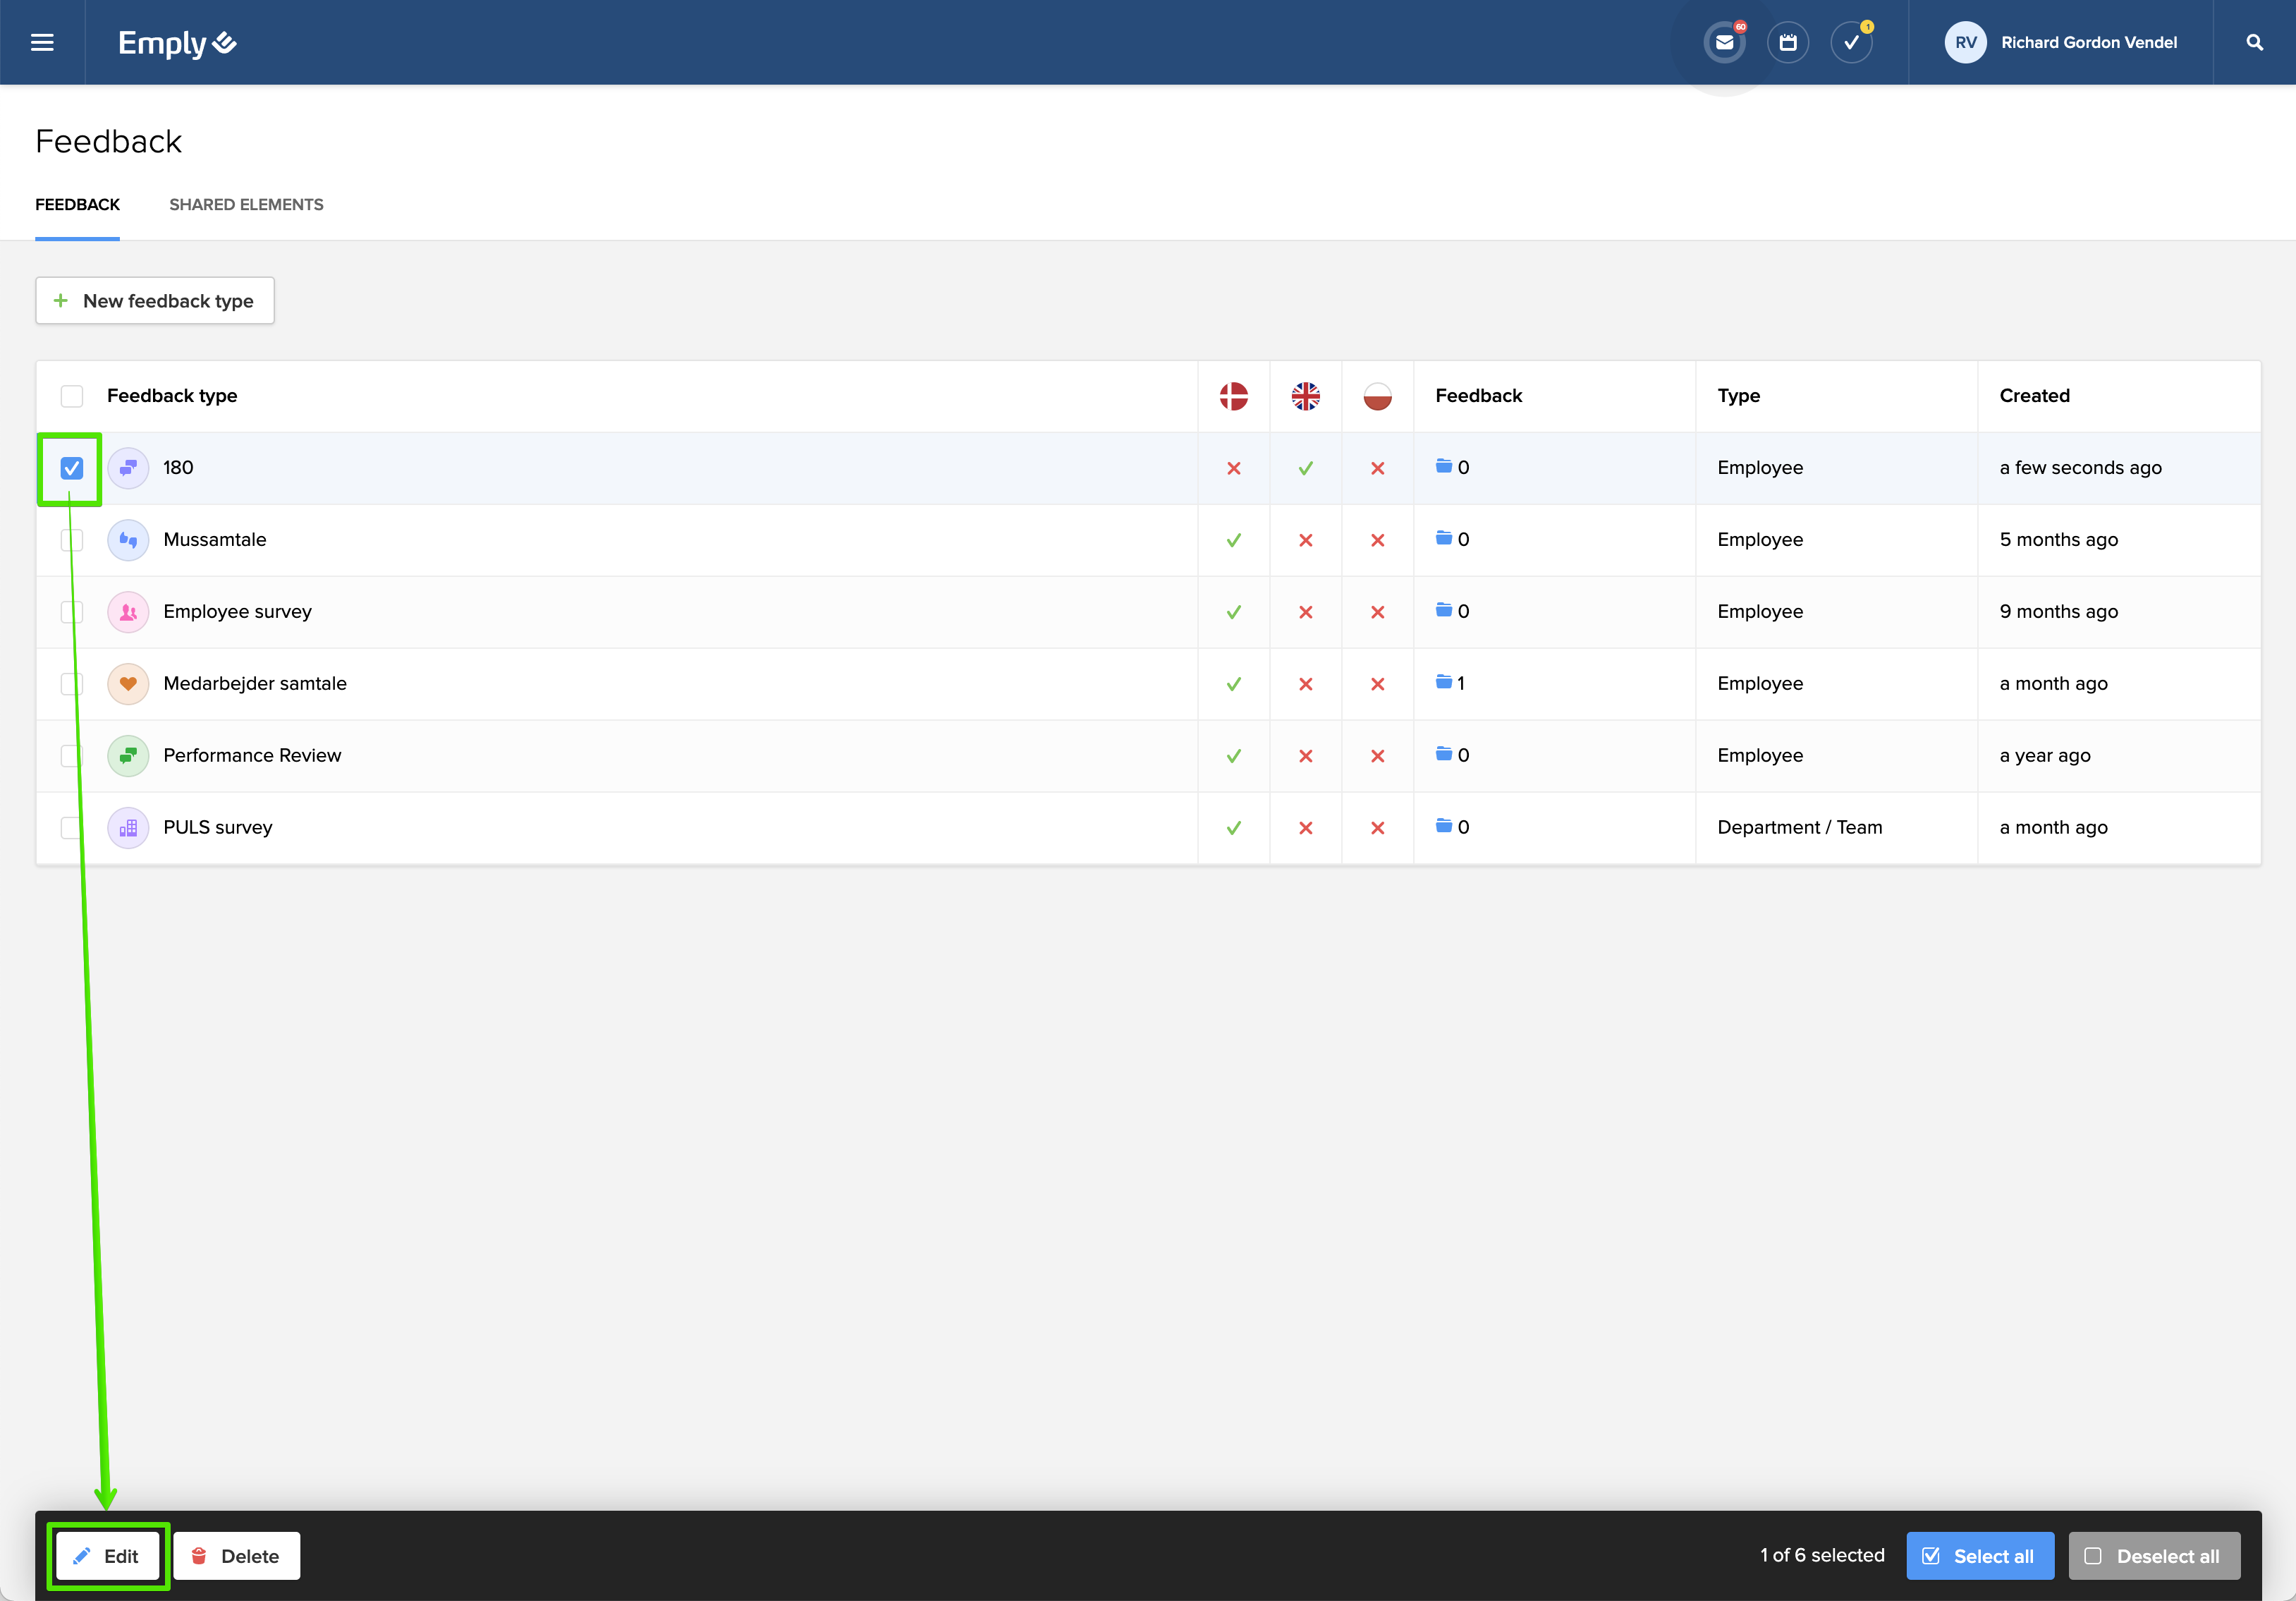
Task: Click the PULS survey building icon
Action: click(x=128, y=828)
